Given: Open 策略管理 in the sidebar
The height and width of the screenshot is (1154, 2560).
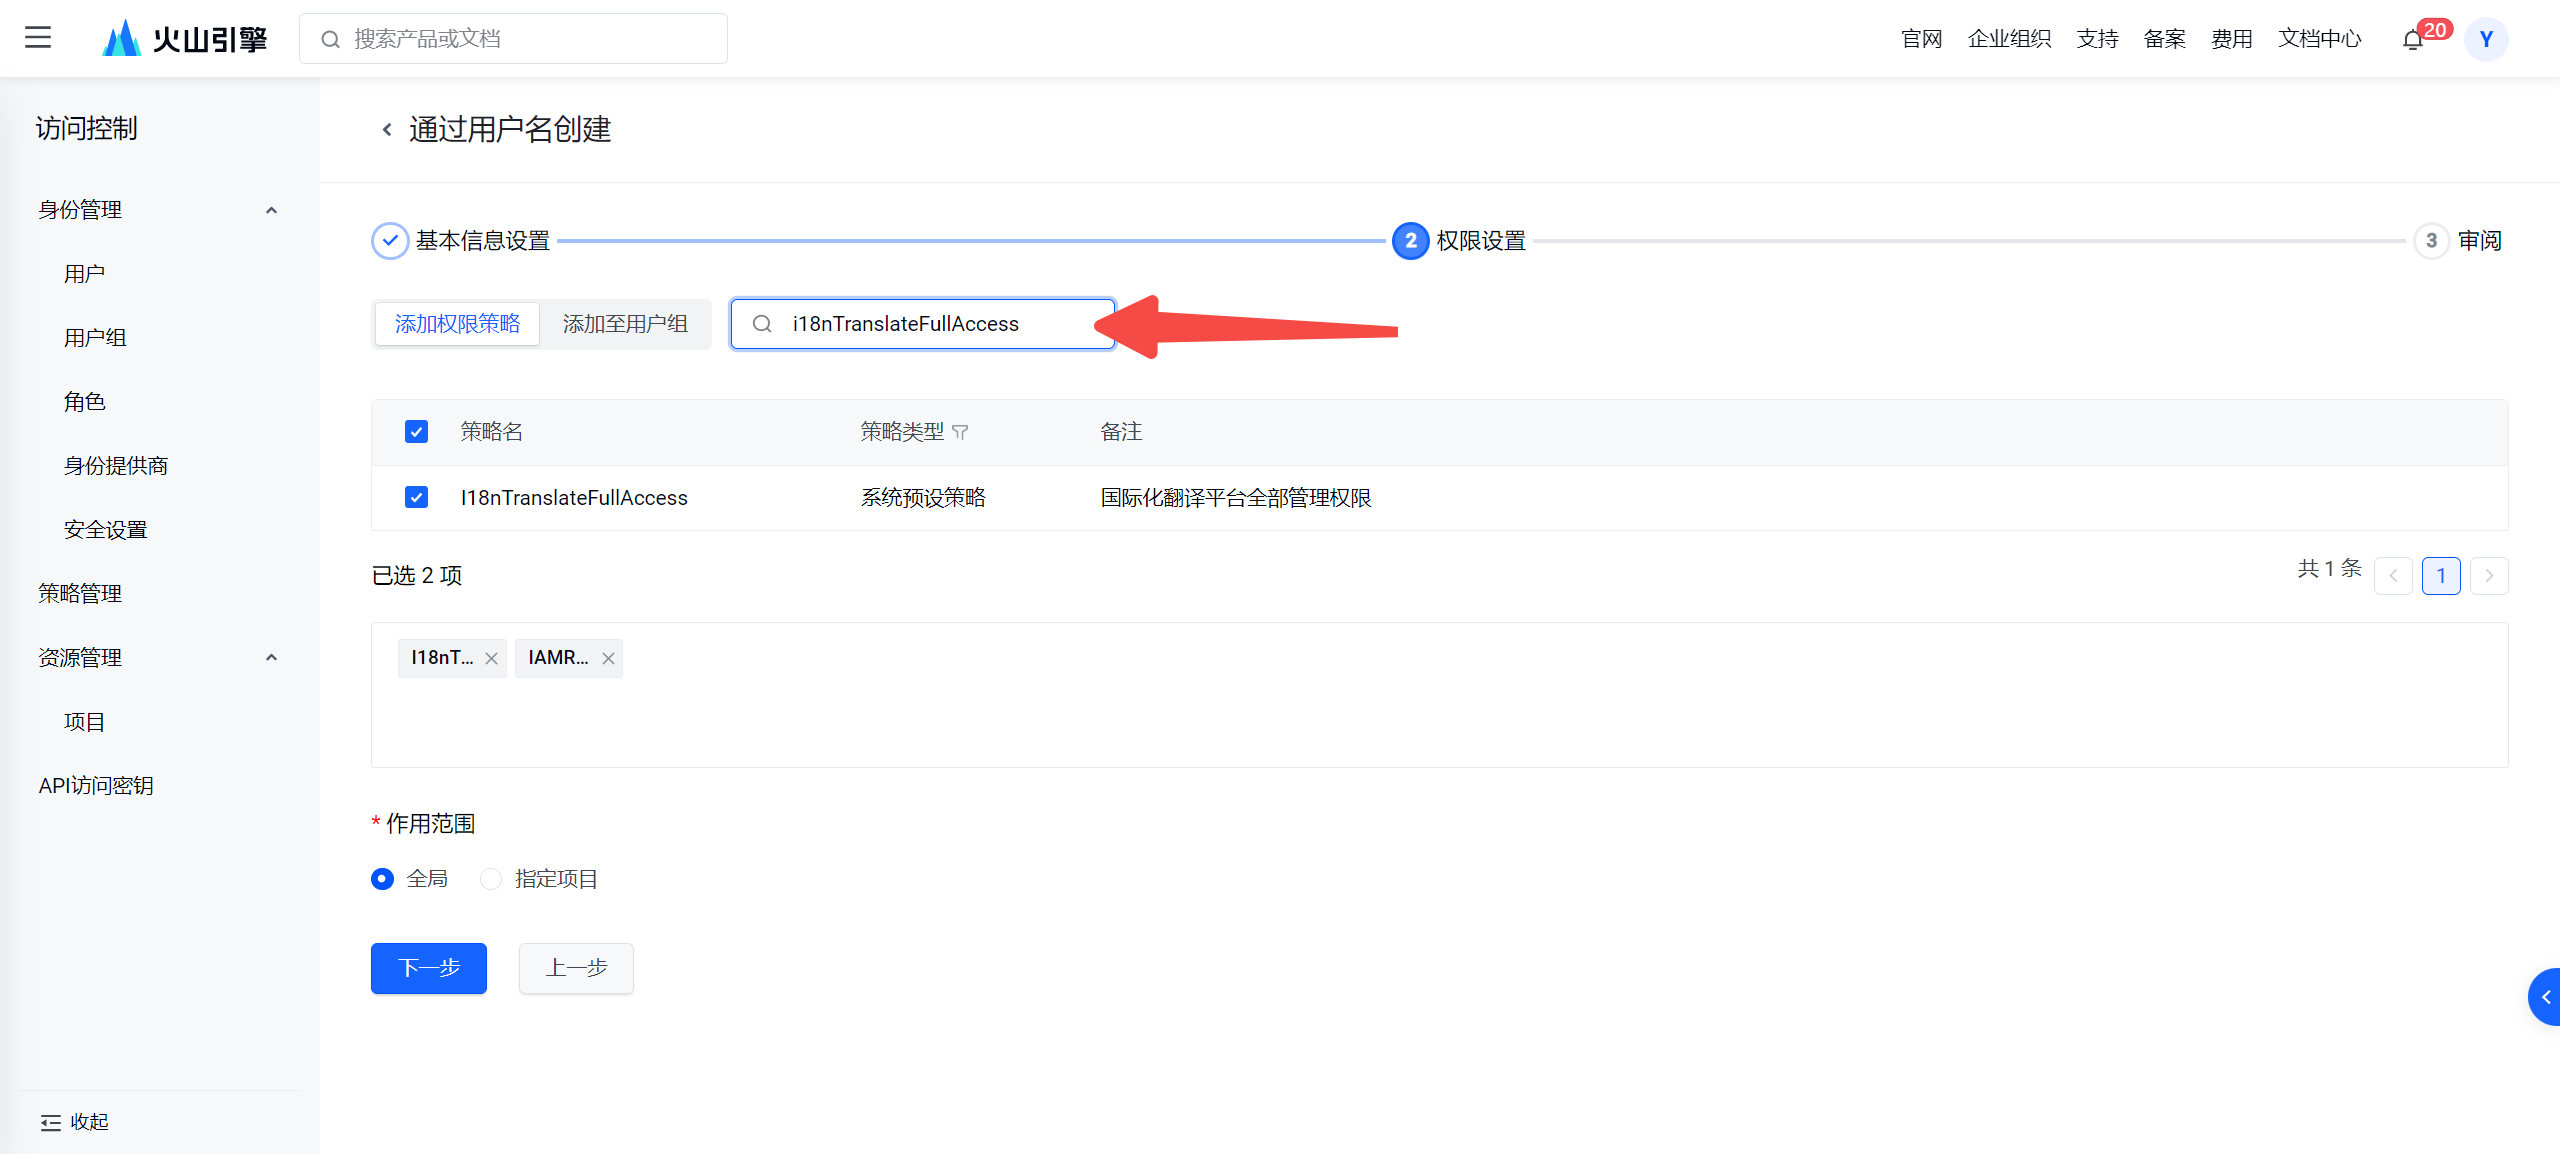Looking at the screenshot, I should pos(80,594).
